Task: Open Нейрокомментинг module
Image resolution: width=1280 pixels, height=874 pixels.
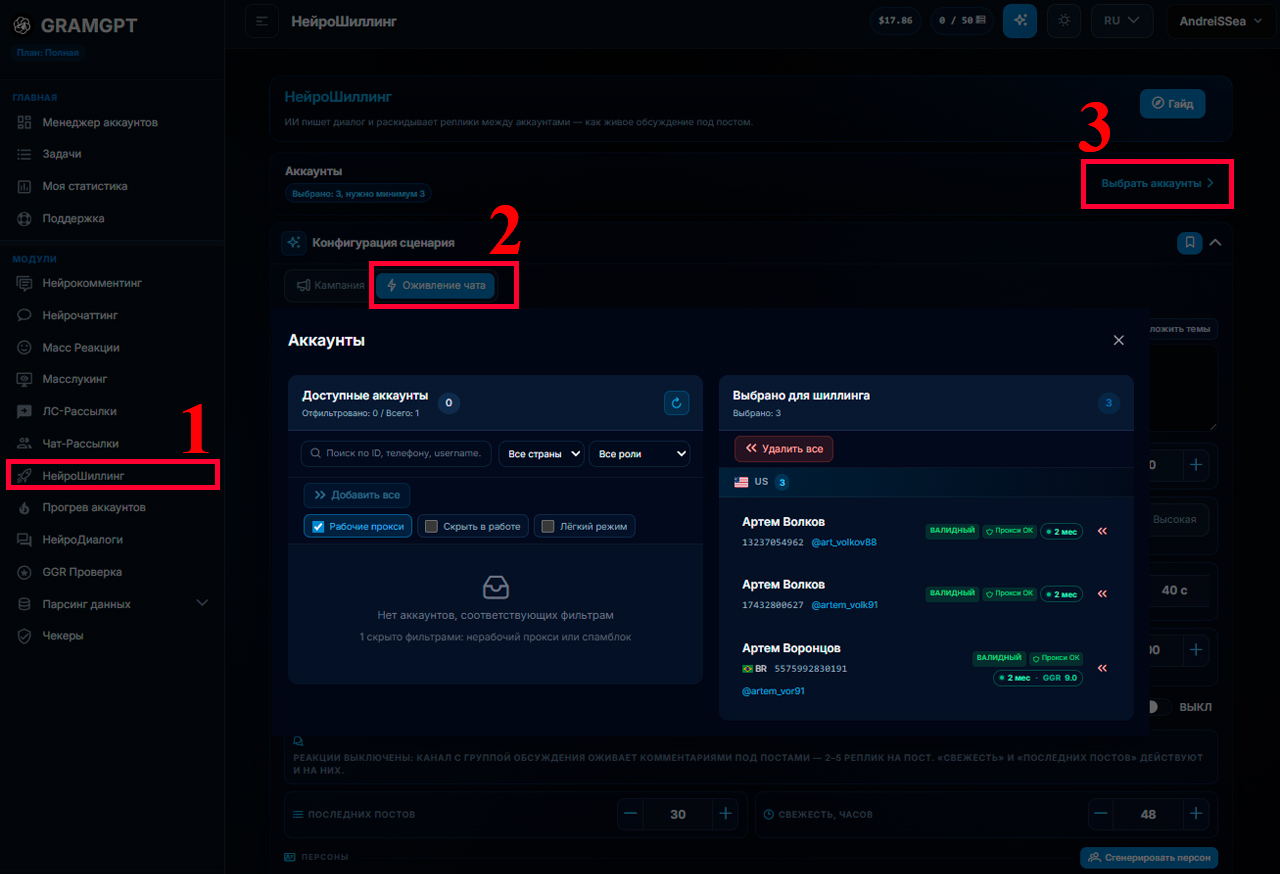Action: 92,283
